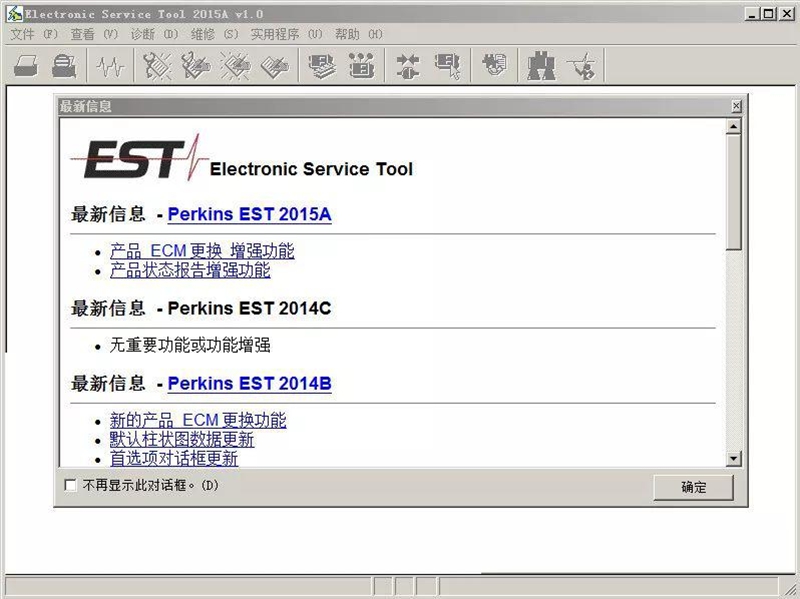
Task: Open the 查看 (V) menu
Action: click(x=94, y=34)
